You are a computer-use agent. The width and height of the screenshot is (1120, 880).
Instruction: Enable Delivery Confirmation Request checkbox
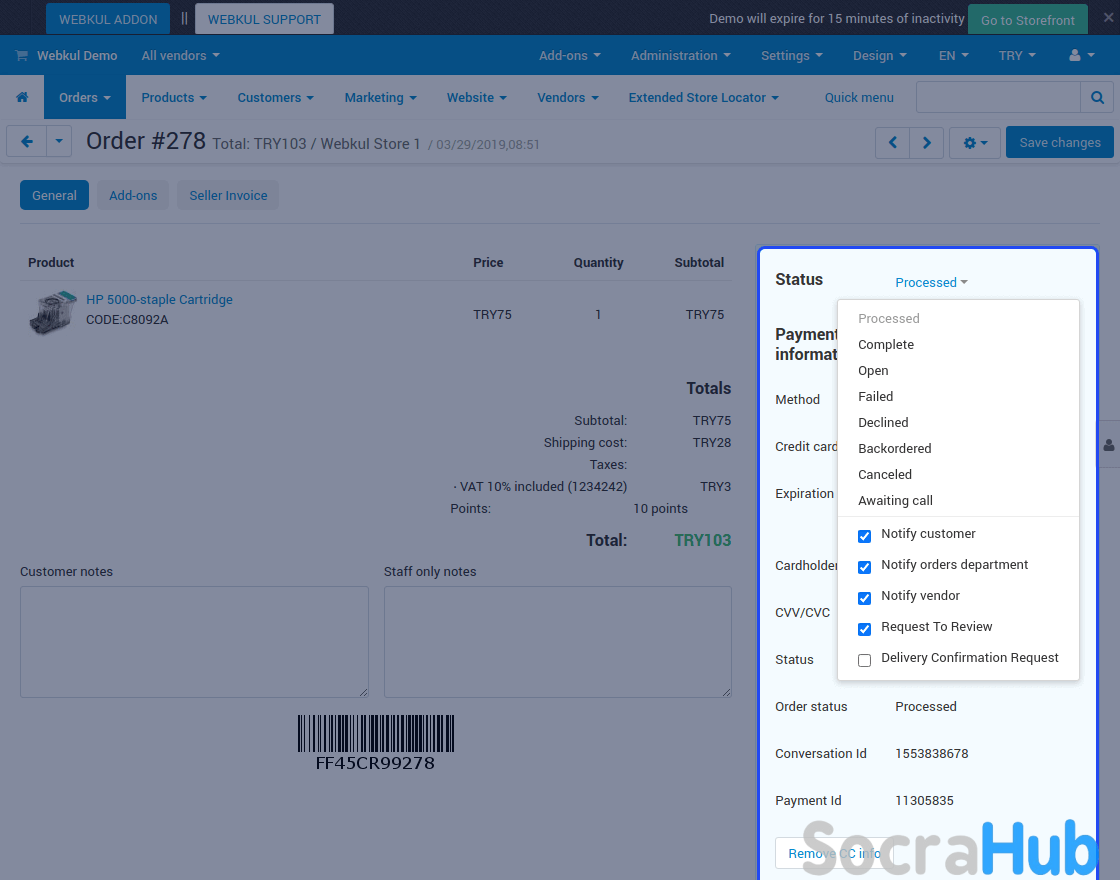tap(865, 660)
